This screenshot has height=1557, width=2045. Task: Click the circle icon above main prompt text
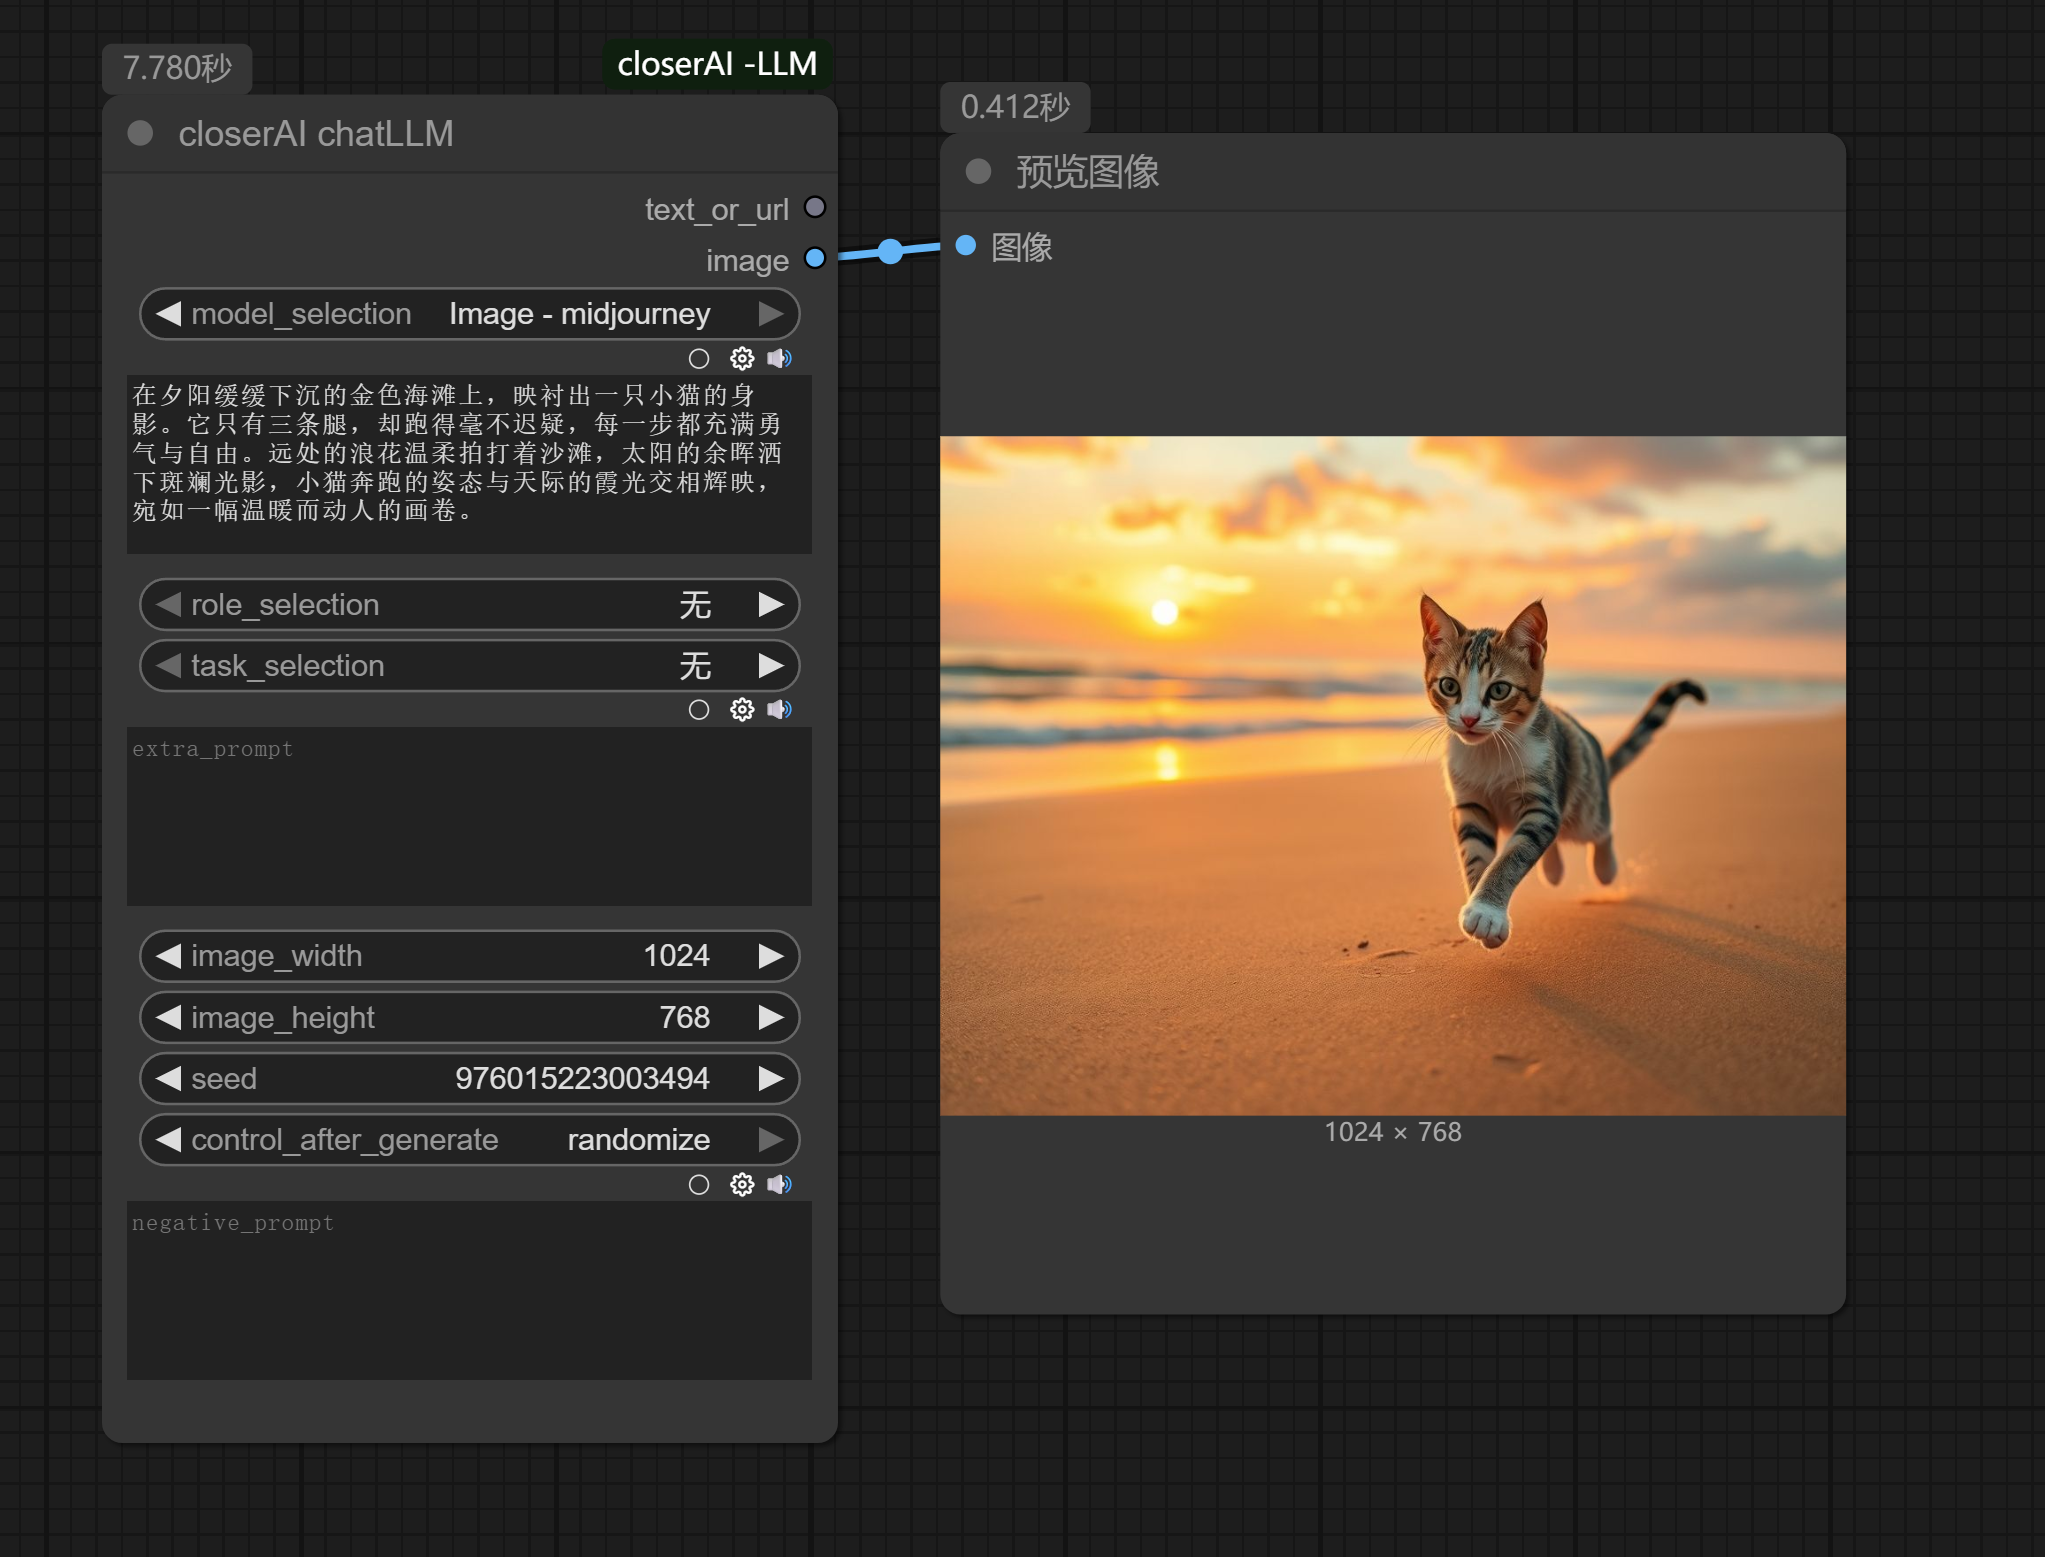click(x=699, y=358)
